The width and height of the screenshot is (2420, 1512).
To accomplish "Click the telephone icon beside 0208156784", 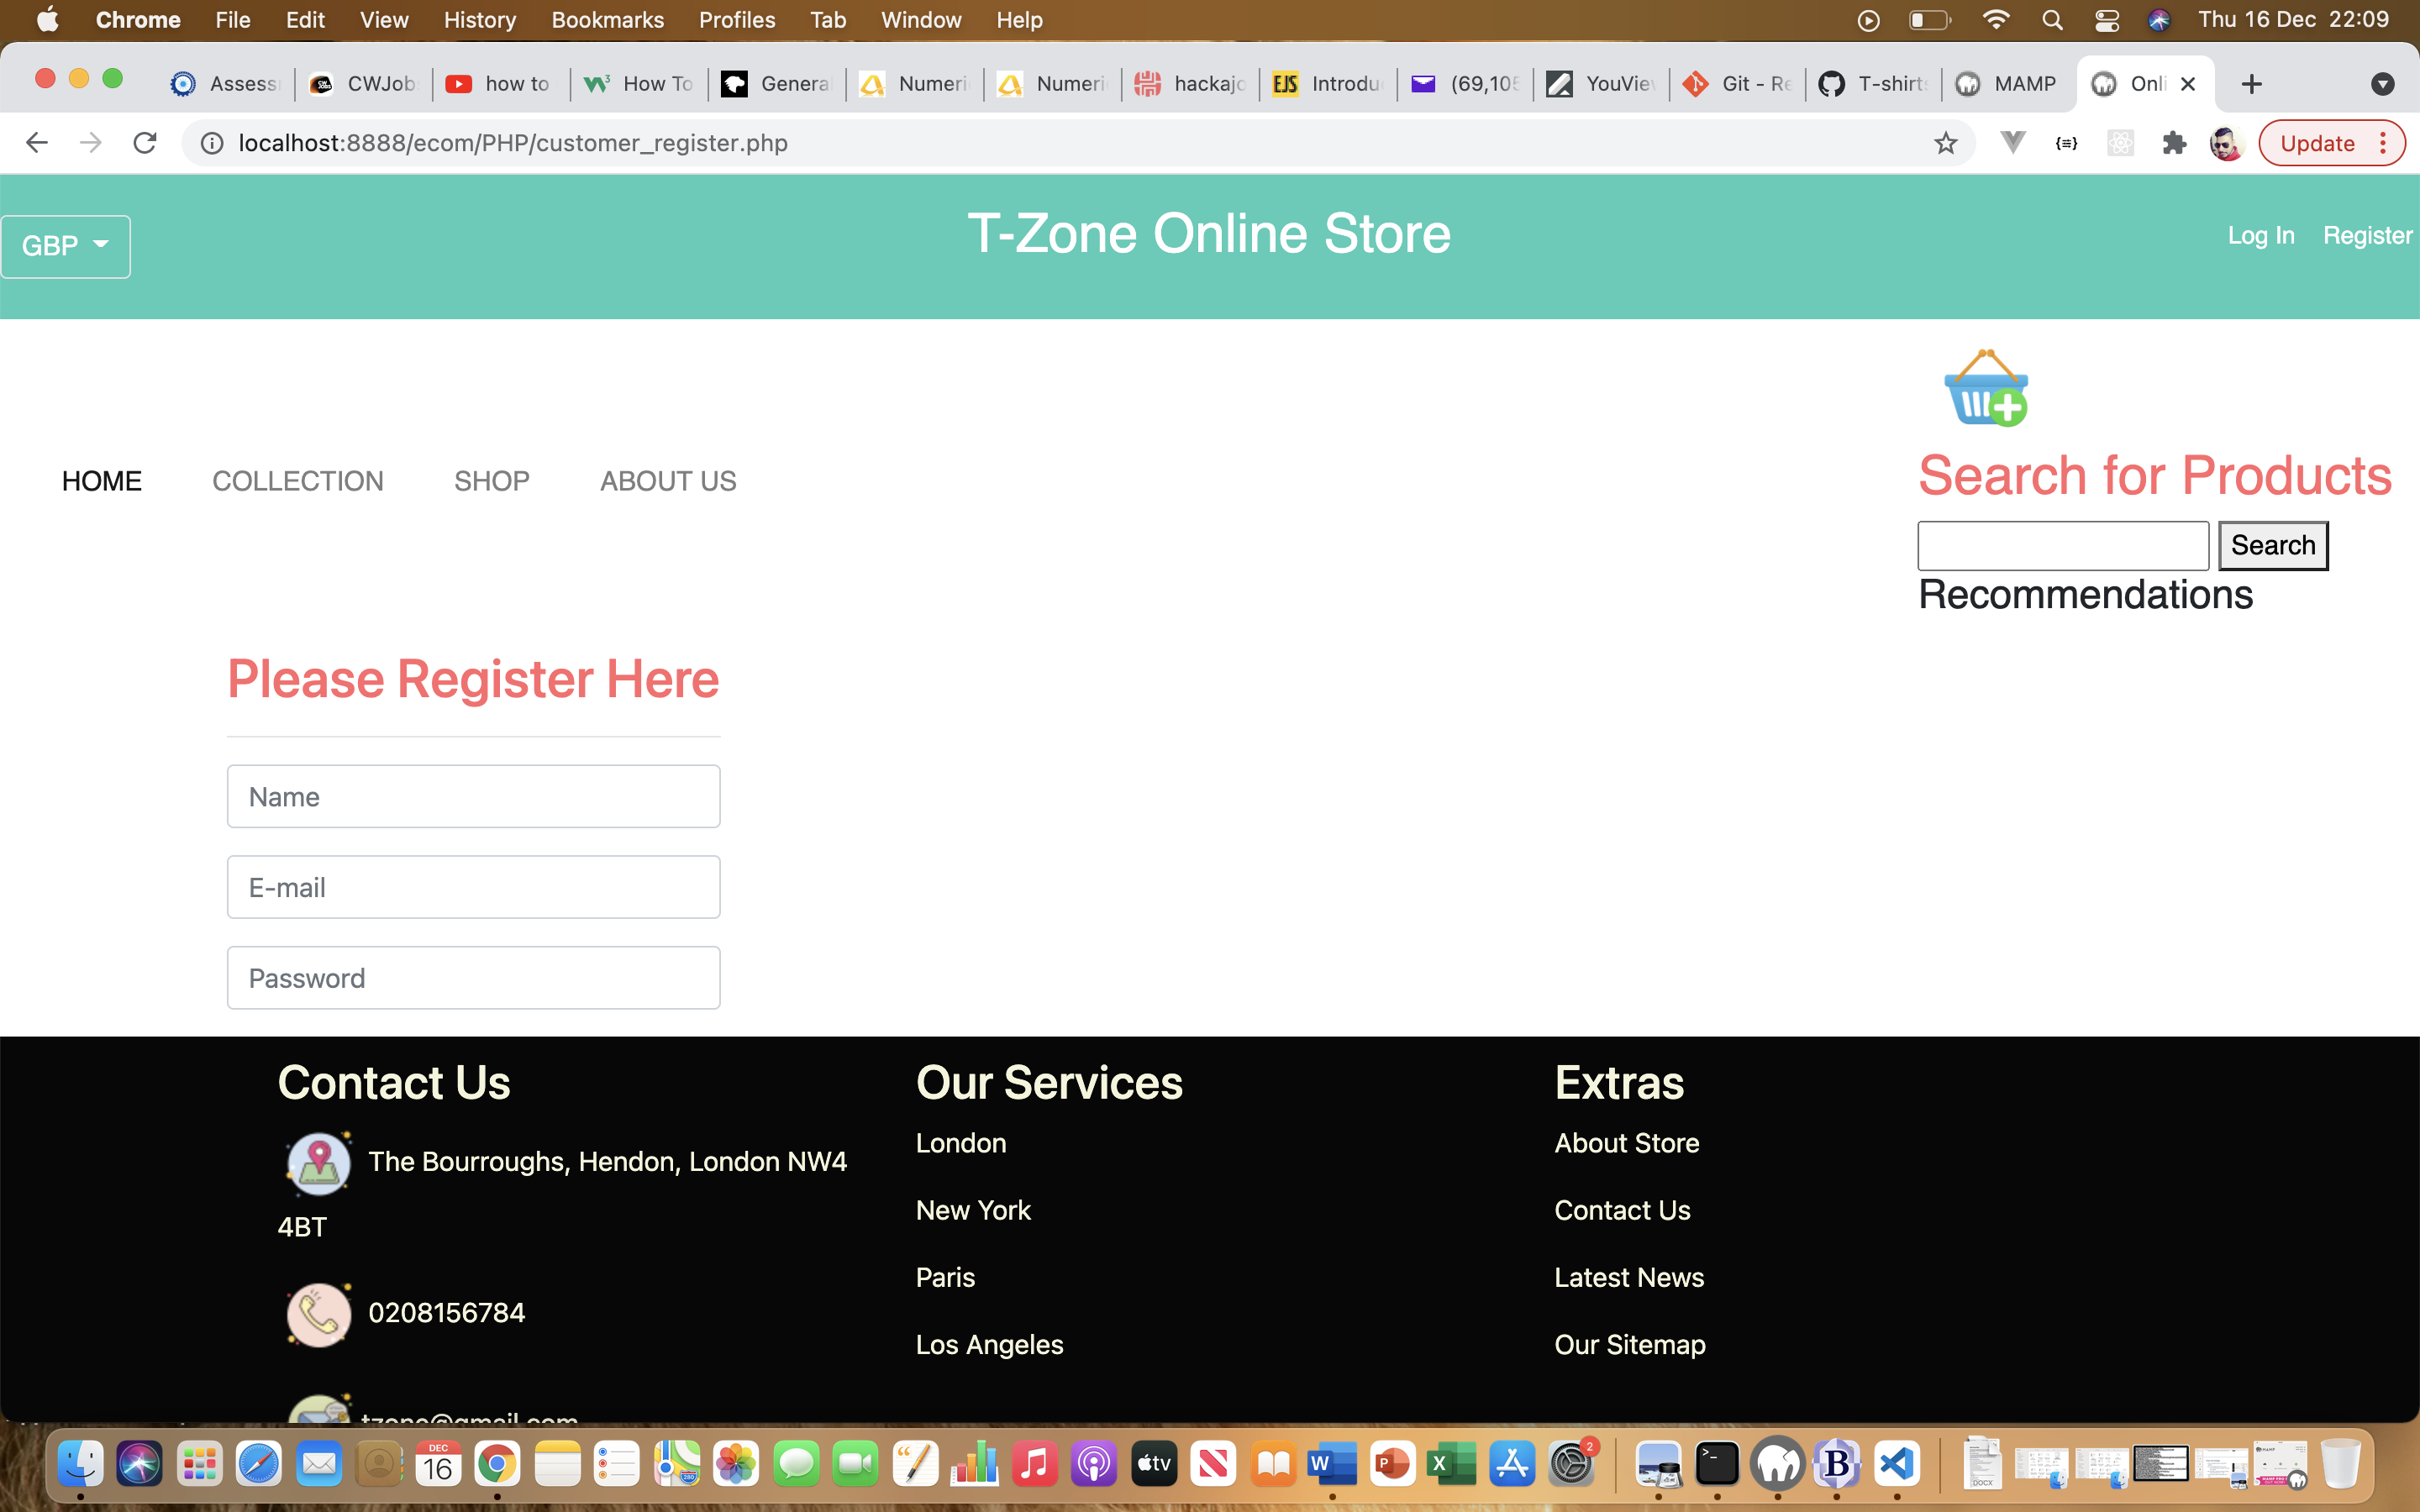I will pos(319,1313).
